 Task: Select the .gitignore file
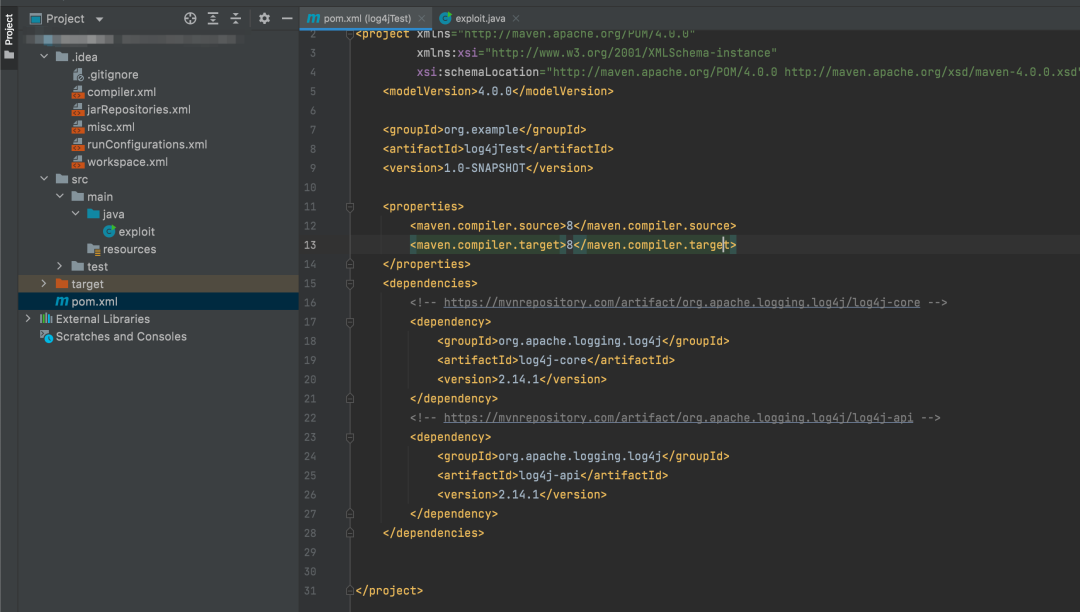click(112, 74)
